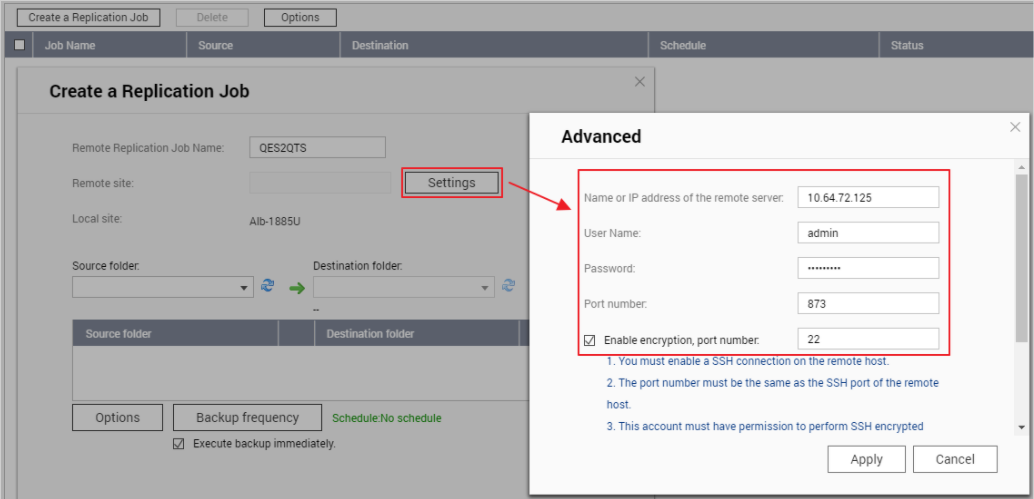Sort jobs by Job Name column header
Image resolution: width=1034 pixels, height=499 pixels.
click(x=69, y=45)
